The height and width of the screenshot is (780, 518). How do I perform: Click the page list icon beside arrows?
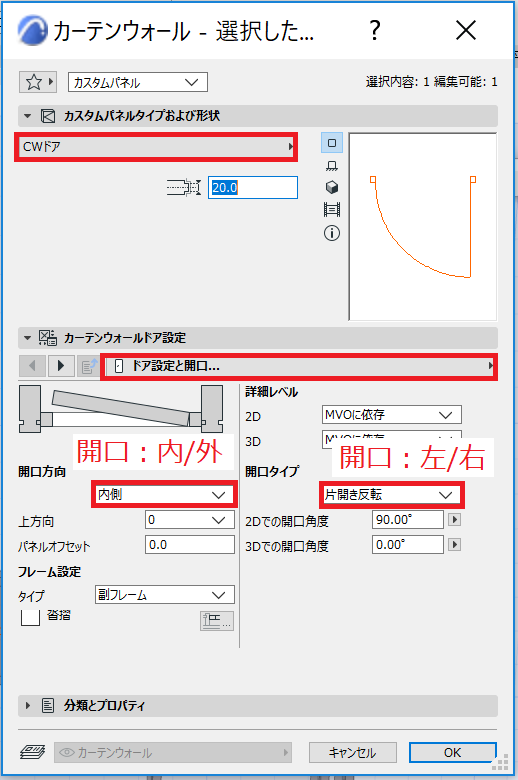89,366
